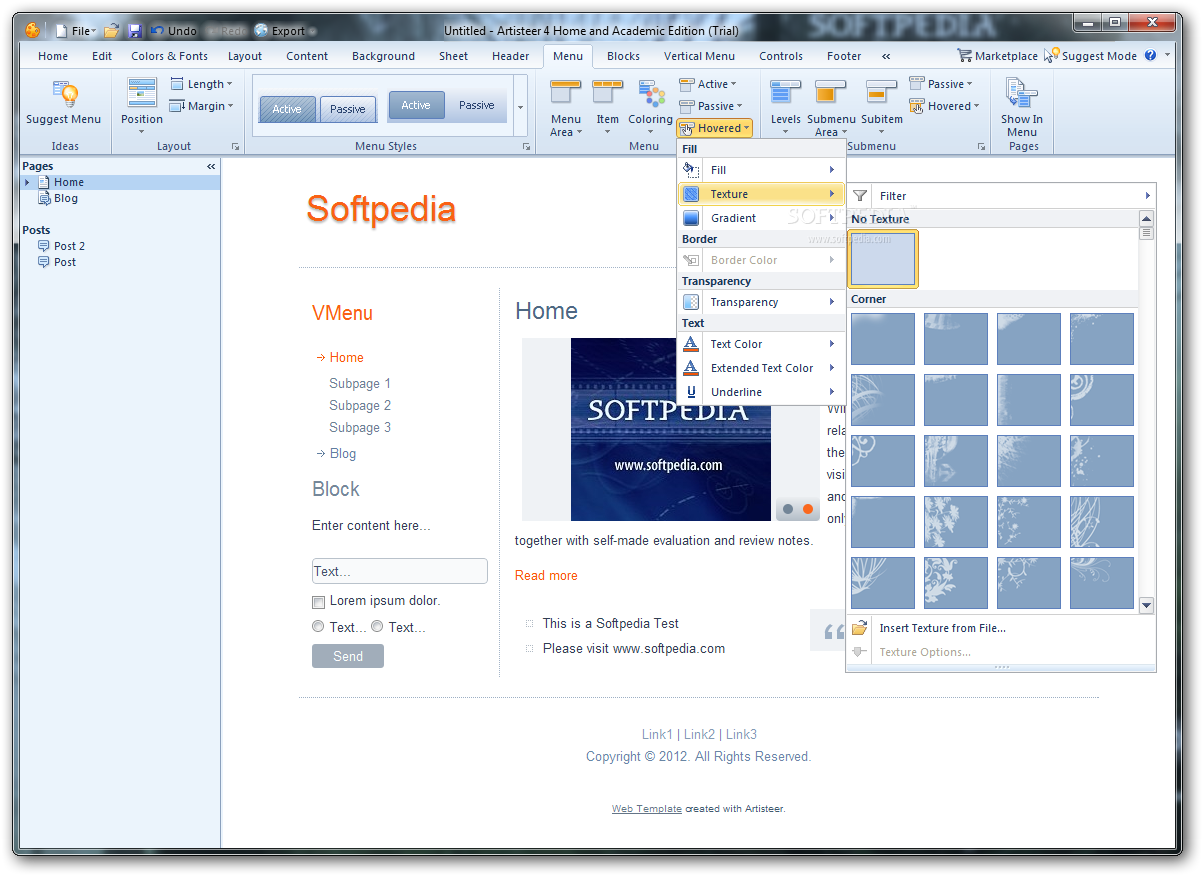The width and height of the screenshot is (1203, 876).
Task: Click the Transparency icon in the menu
Action: tap(691, 302)
